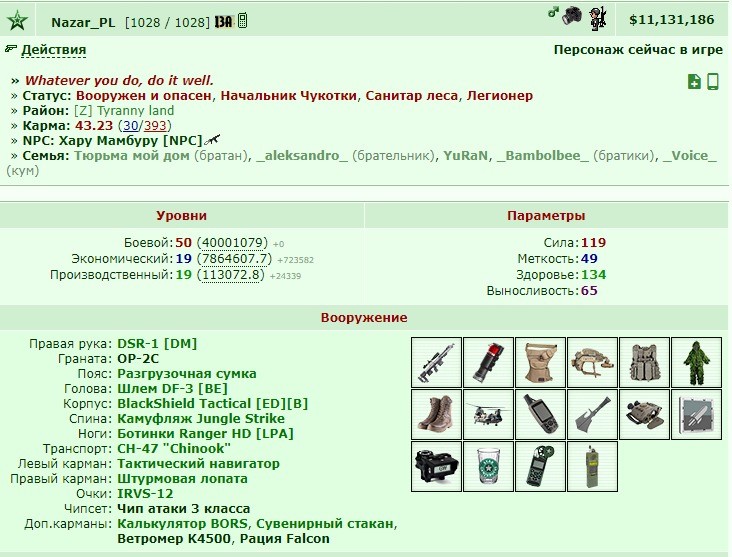
Task: Open the Ranger HD boots thumbnail
Action: [x=436, y=415]
